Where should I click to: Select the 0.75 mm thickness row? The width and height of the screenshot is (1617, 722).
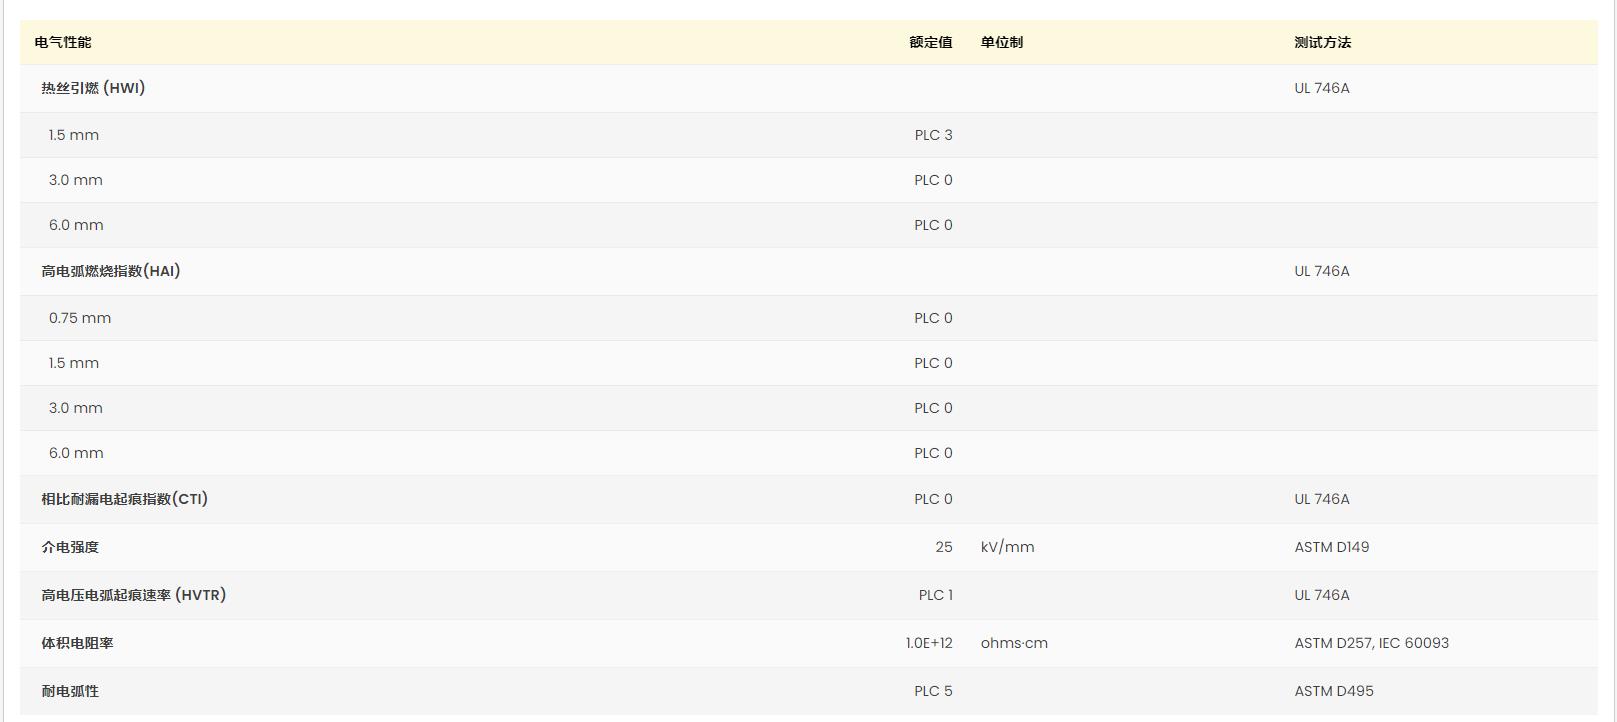[80, 318]
